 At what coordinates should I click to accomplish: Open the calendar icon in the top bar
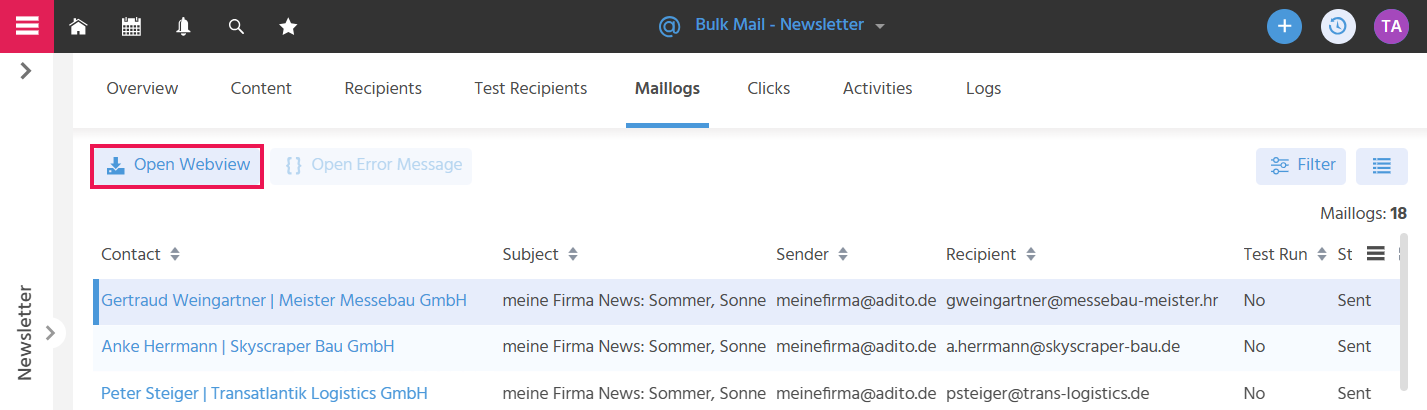click(x=131, y=27)
